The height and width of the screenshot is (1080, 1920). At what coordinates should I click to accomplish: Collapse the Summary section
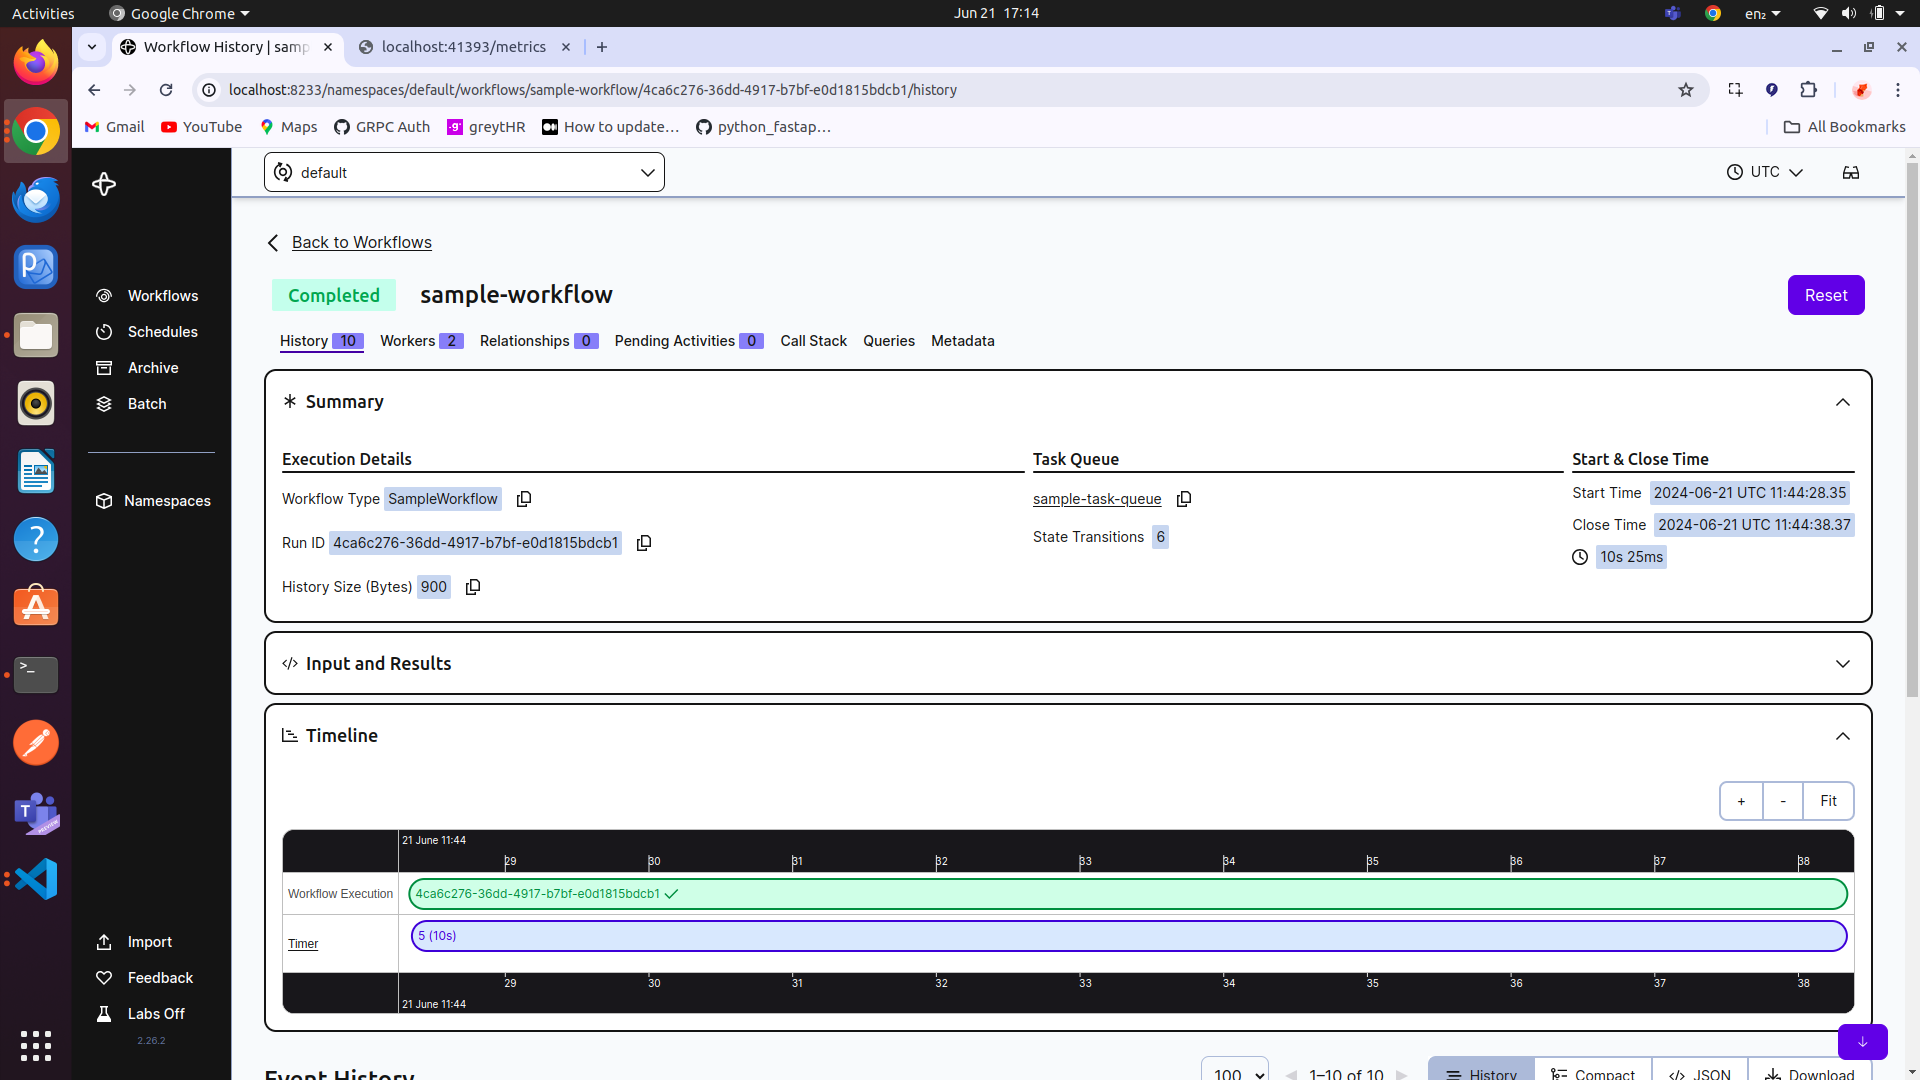point(1843,402)
